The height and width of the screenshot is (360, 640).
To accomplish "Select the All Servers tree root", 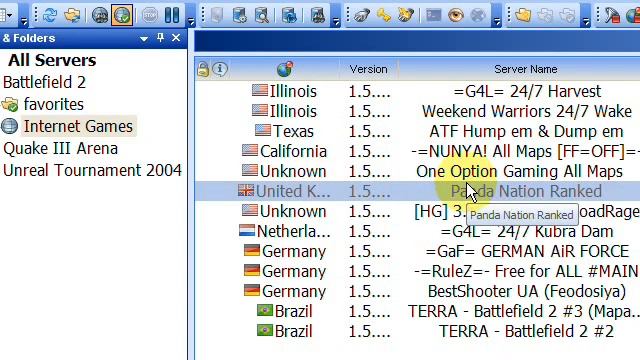I will point(52,60).
